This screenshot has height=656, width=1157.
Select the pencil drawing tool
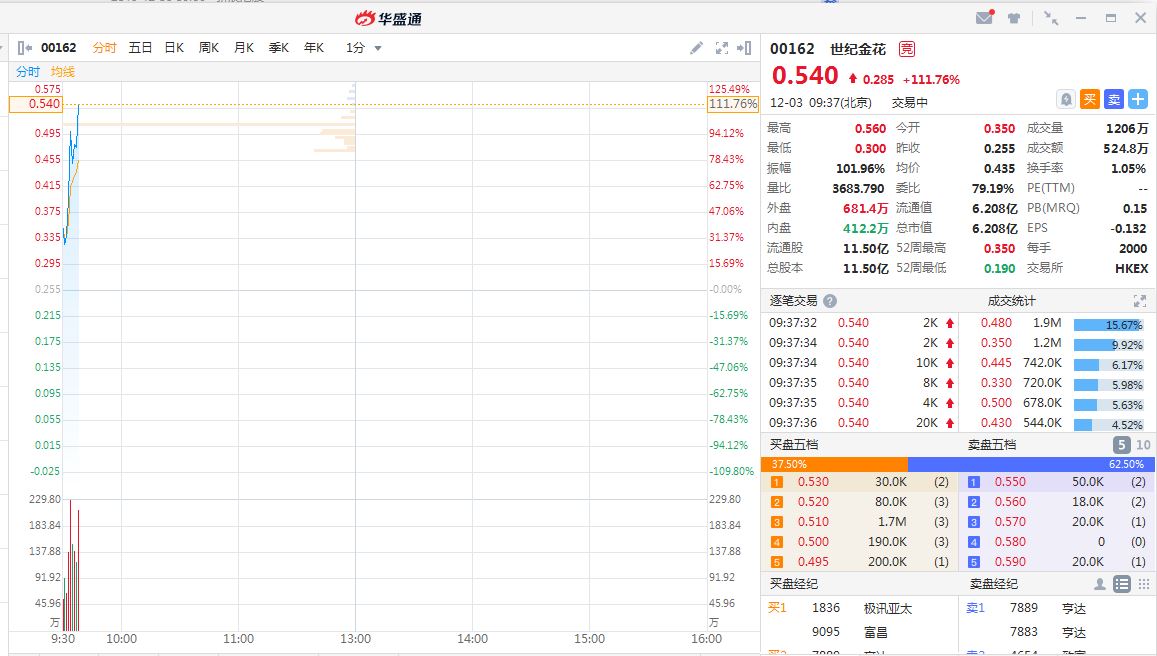697,48
